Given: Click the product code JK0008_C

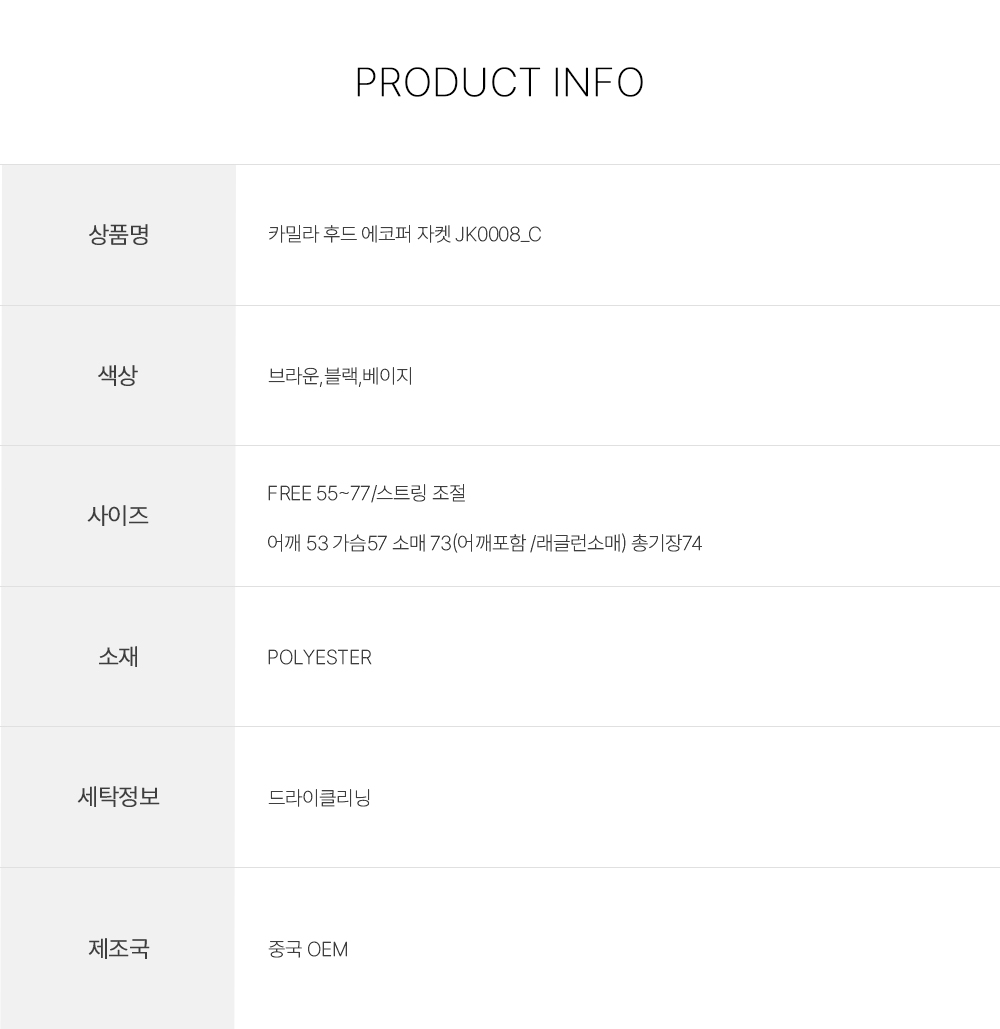Looking at the screenshot, I should pyautogui.click(x=498, y=235).
